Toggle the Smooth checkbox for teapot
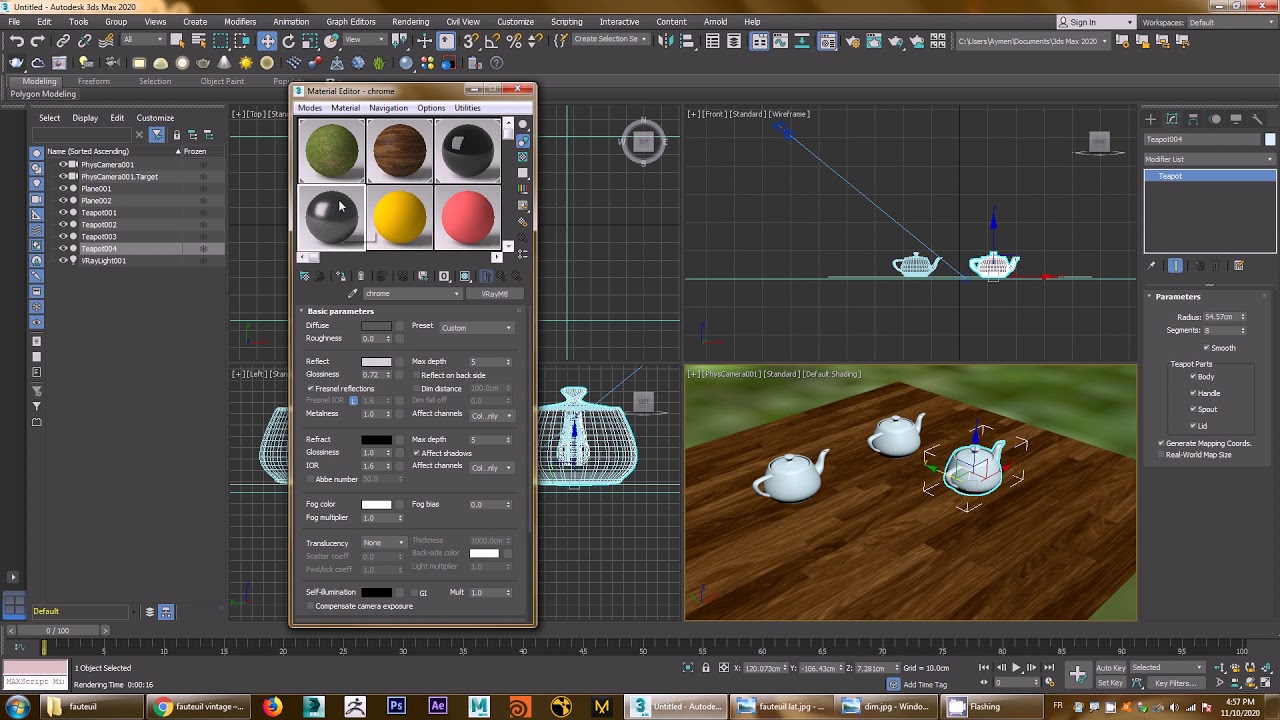 1206,348
